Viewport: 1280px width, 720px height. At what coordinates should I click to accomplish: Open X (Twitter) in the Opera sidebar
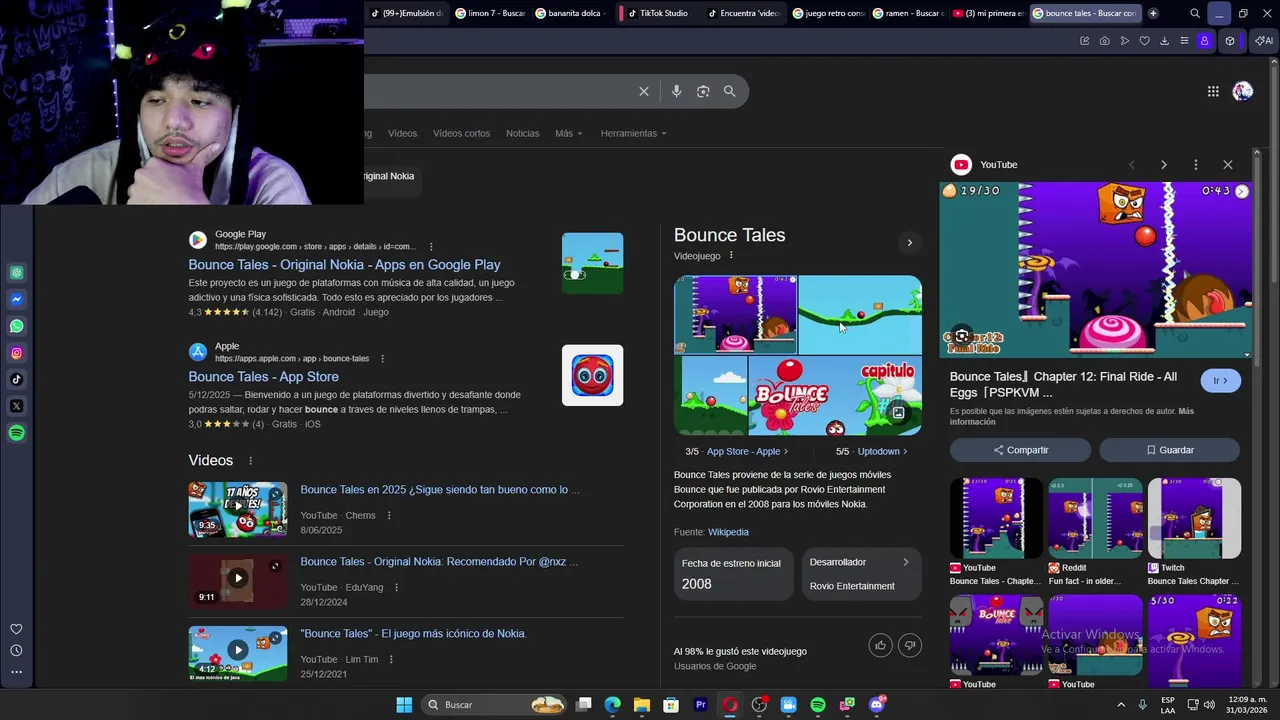[17, 406]
